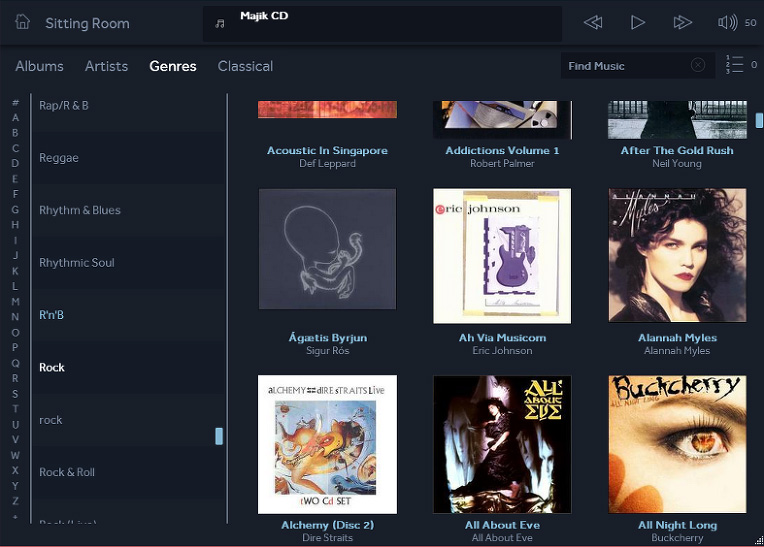This screenshot has width=764, height=547.
Task: Click the album grid scrollbar handle
Action: (x=759, y=120)
